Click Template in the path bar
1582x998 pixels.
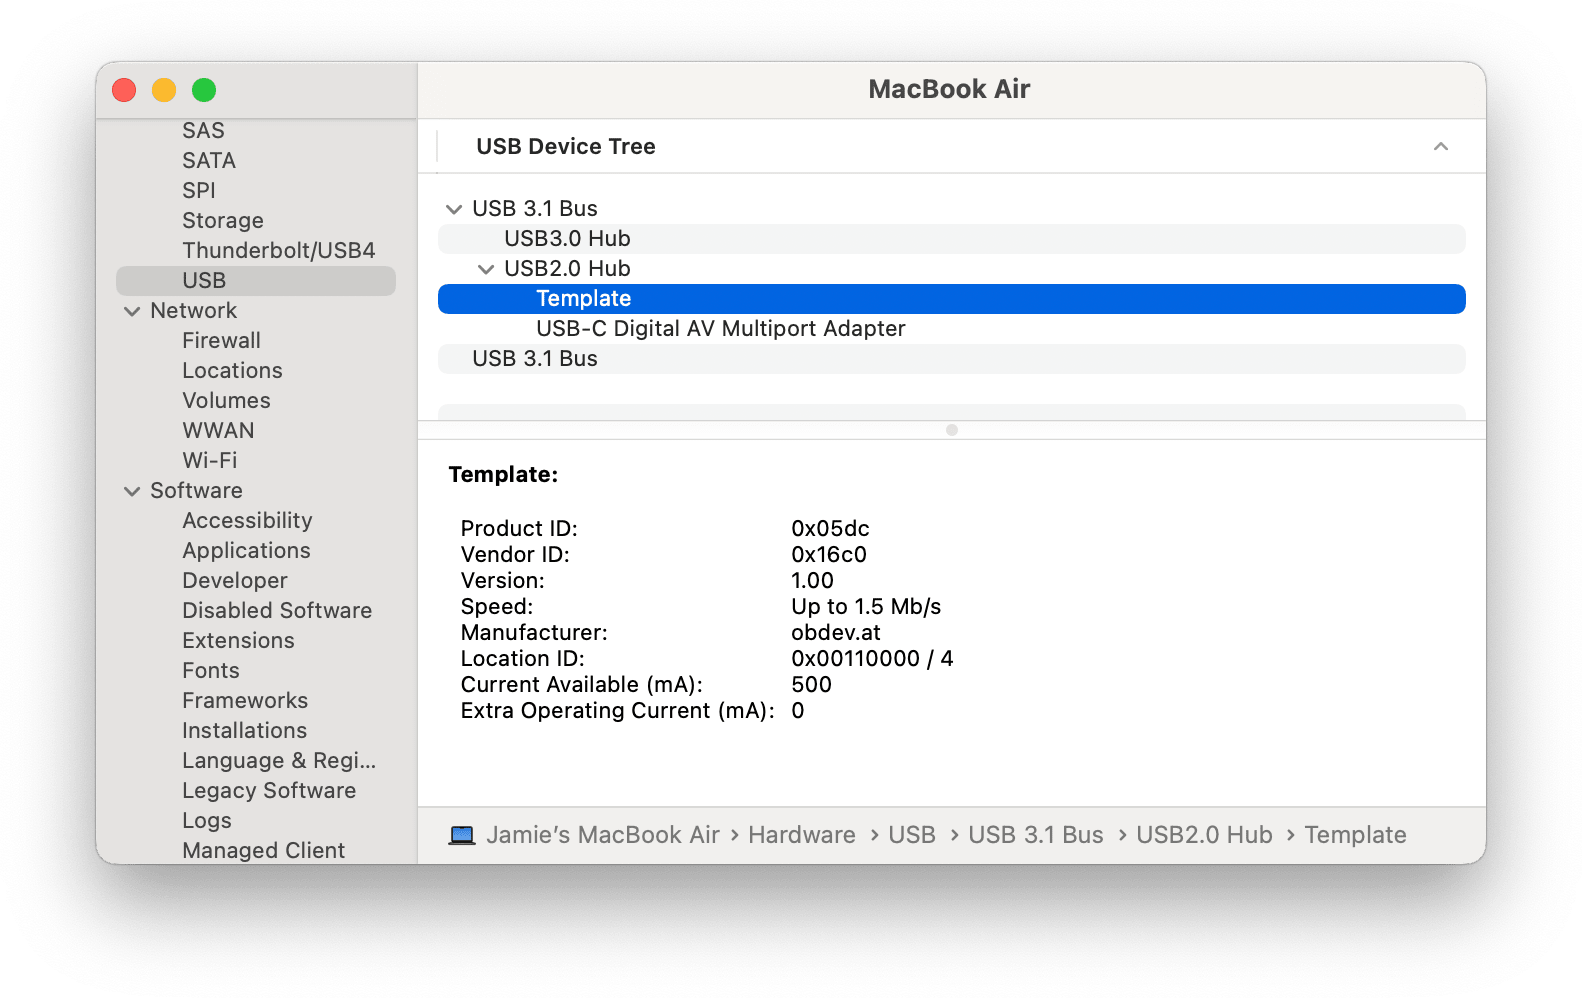pyautogui.click(x=1355, y=835)
